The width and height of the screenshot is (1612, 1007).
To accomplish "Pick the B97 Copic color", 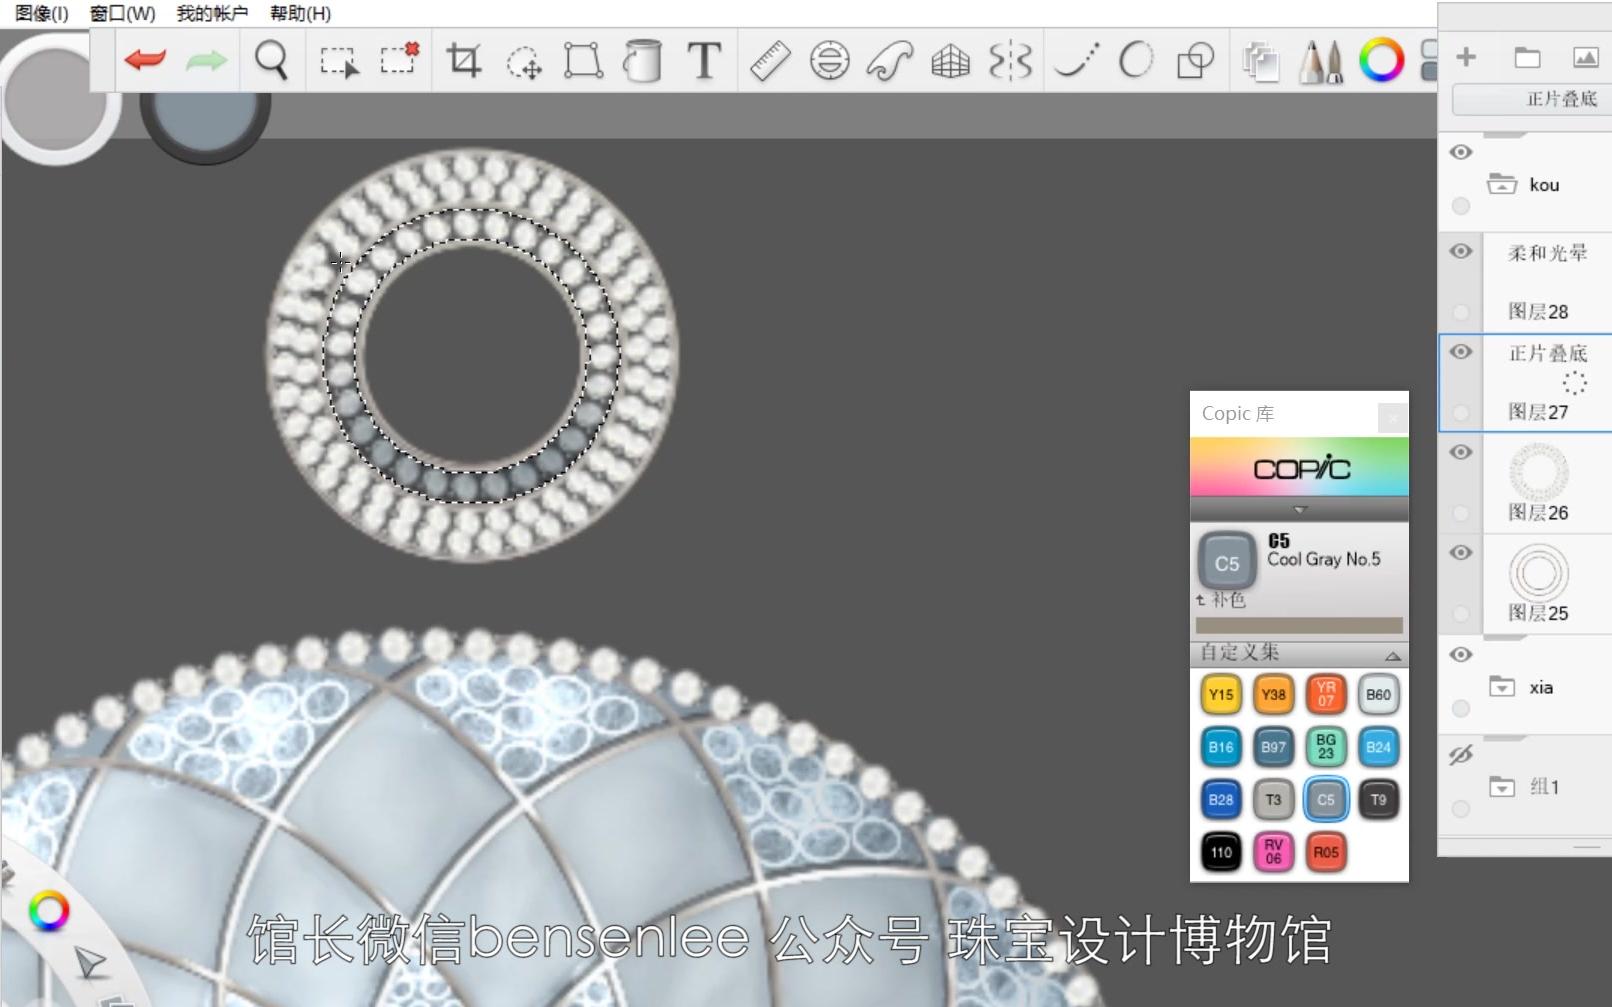I will tap(1273, 747).
